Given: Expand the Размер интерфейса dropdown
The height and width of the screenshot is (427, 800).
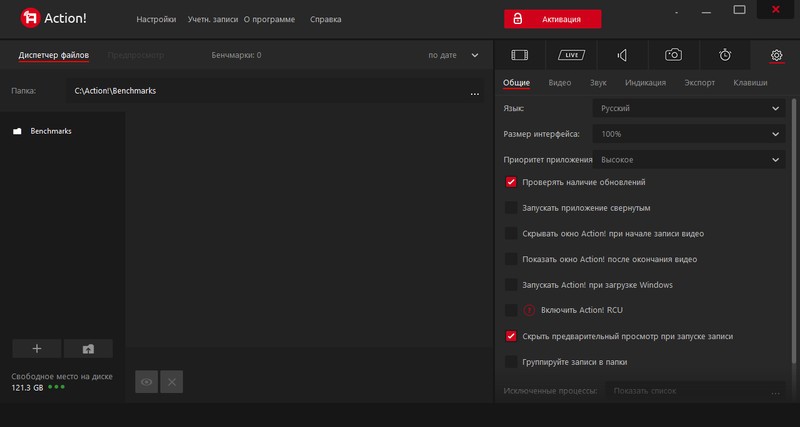Looking at the screenshot, I should [688, 133].
